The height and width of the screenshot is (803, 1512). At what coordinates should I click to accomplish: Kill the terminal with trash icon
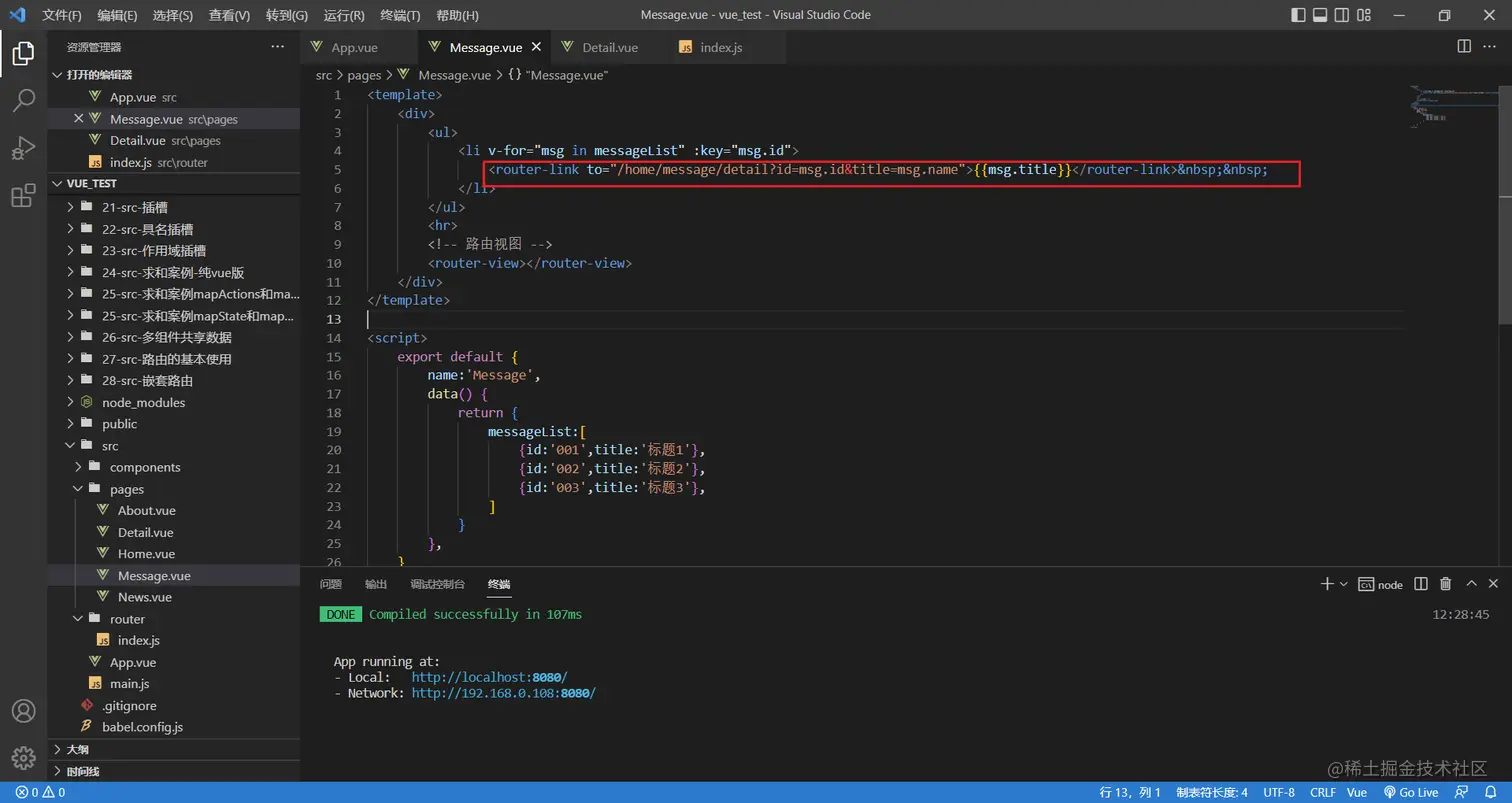point(1445,584)
